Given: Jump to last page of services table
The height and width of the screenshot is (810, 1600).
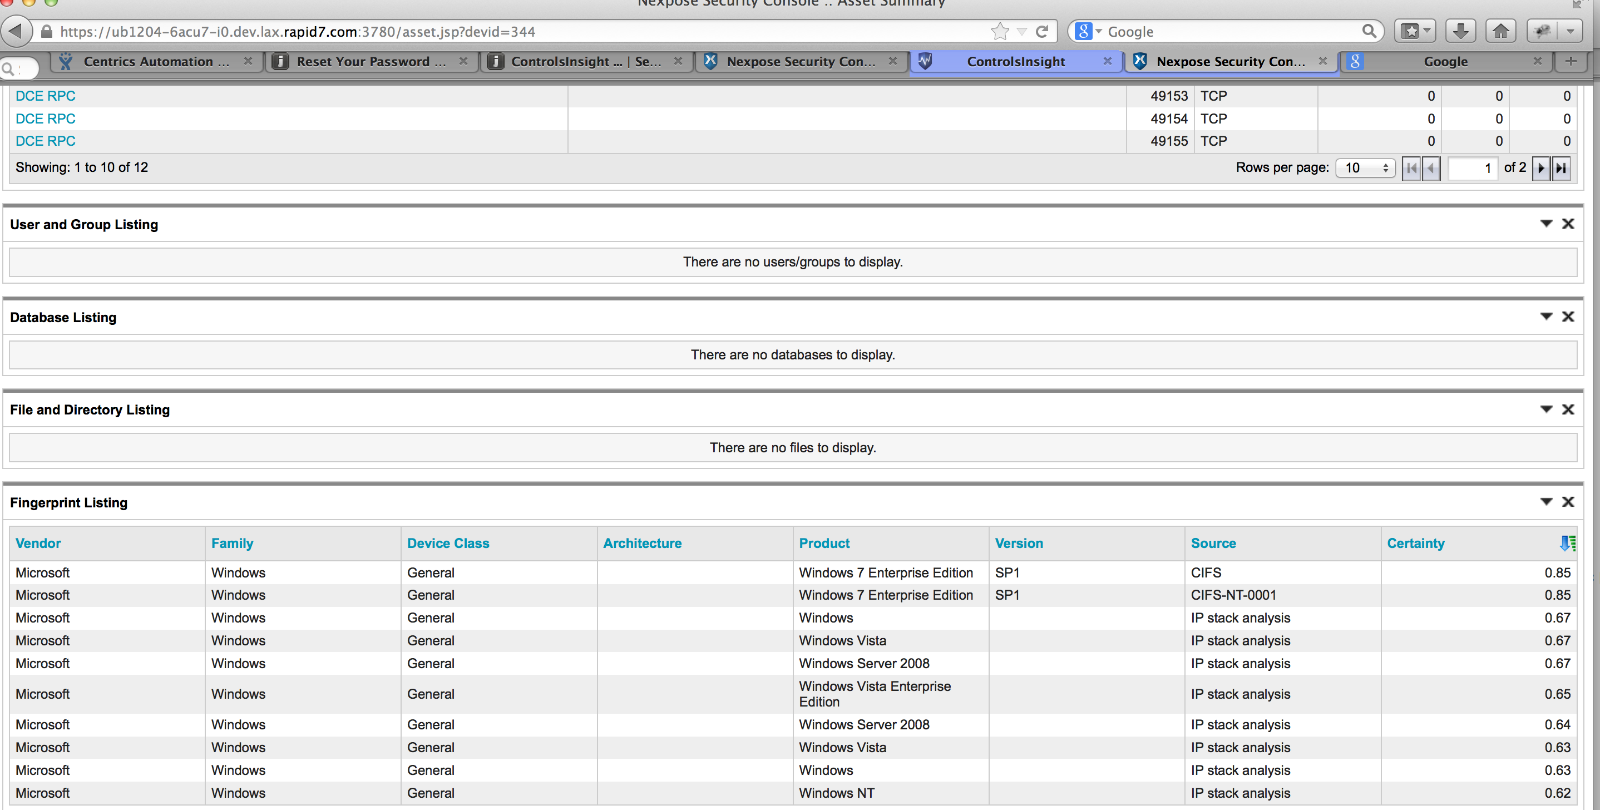Looking at the screenshot, I should tap(1561, 168).
